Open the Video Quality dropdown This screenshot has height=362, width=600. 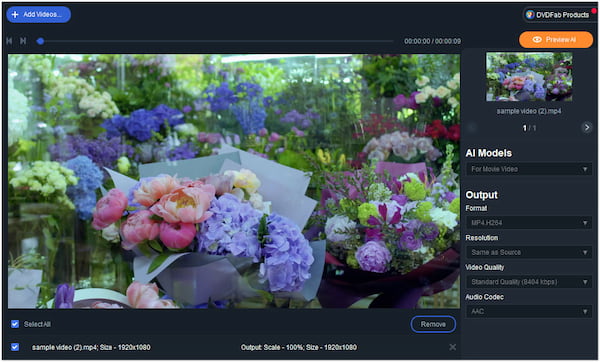(529, 282)
